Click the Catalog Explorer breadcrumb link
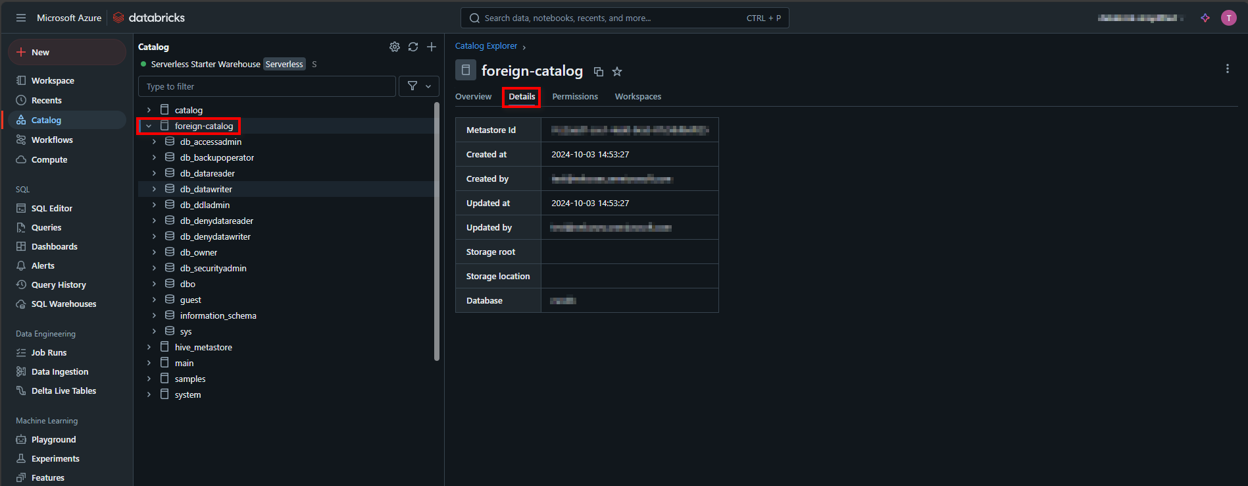The height and width of the screenshot is (486, 1248). coord(486,46)
